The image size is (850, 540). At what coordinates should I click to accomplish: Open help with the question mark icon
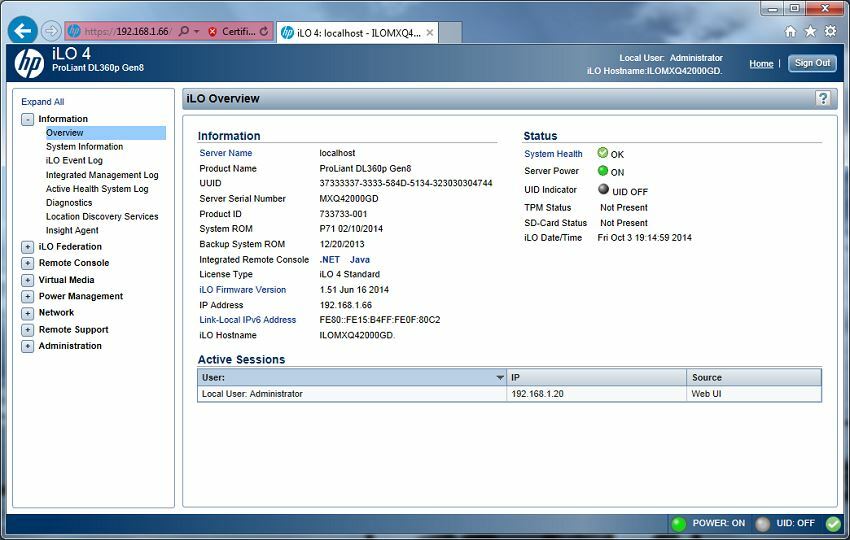pyautogui.click(x=823, y=98)
